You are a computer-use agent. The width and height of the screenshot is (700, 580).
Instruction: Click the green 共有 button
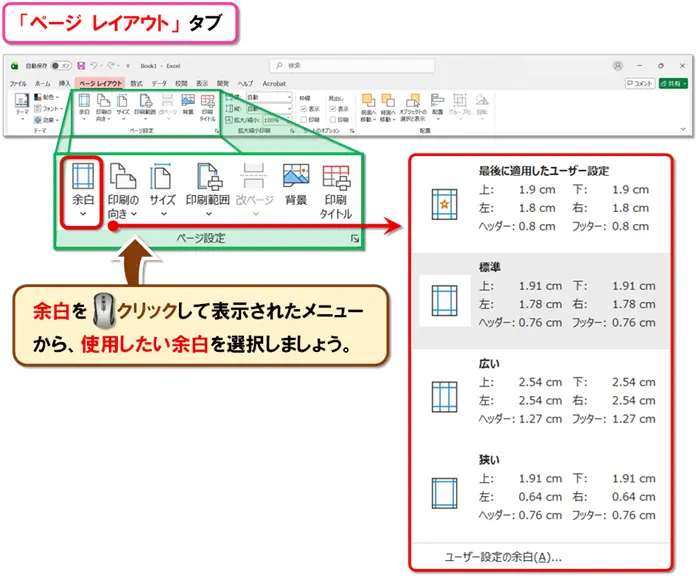coord(673,83)
